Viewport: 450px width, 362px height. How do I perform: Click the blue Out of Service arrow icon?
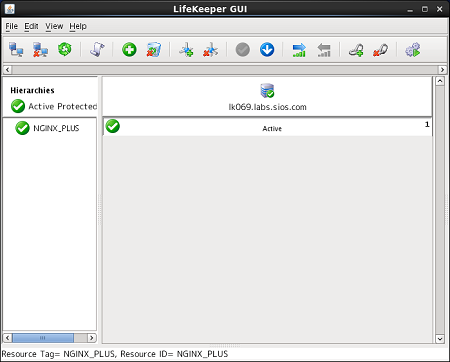click(x=267, y=50)
